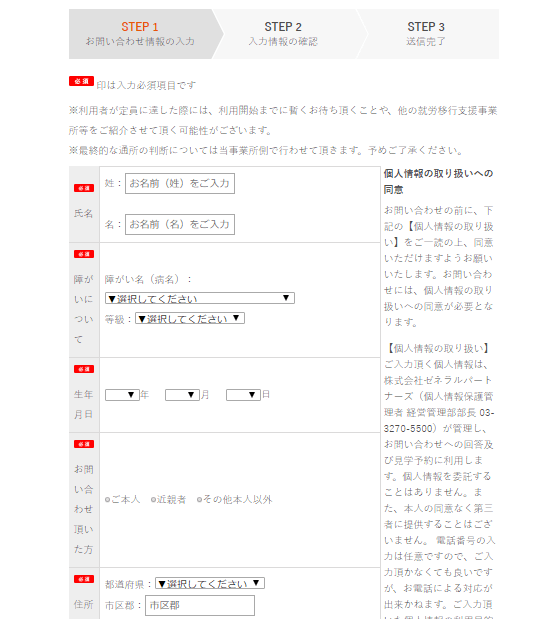Image resolution: width=546 pixels, height=619 pixels.
Task: Expand the 都道府県 prefecture dropdown
Action: 210,583
